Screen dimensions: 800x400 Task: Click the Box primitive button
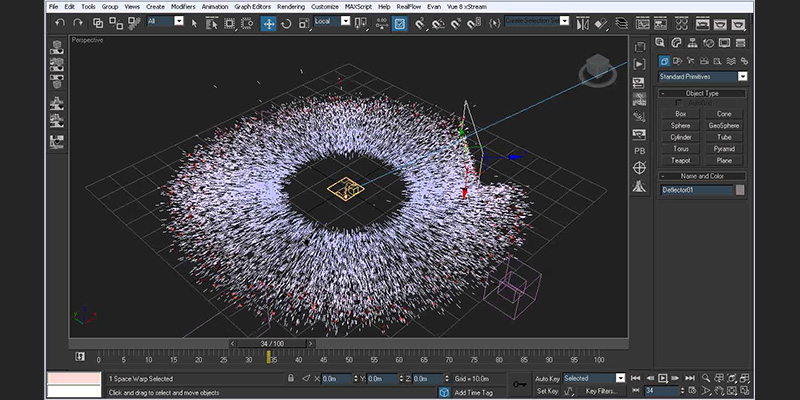pos(681,114)
